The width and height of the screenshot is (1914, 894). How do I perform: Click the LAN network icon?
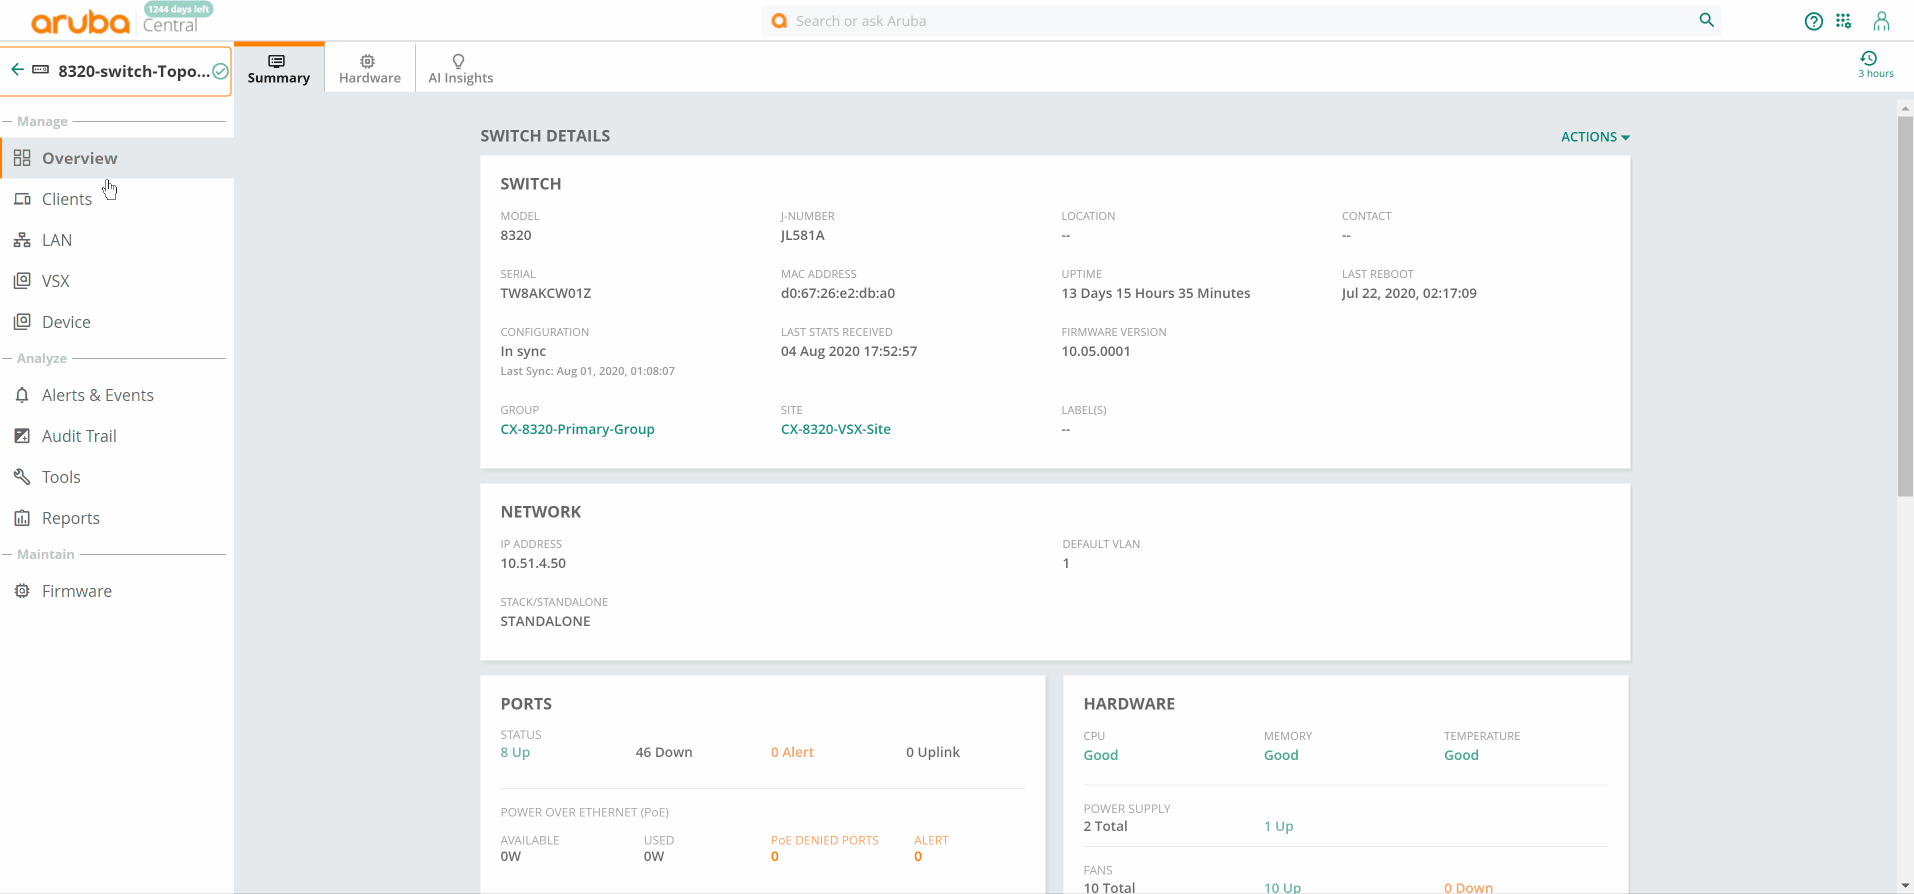(x=22, y=240)
